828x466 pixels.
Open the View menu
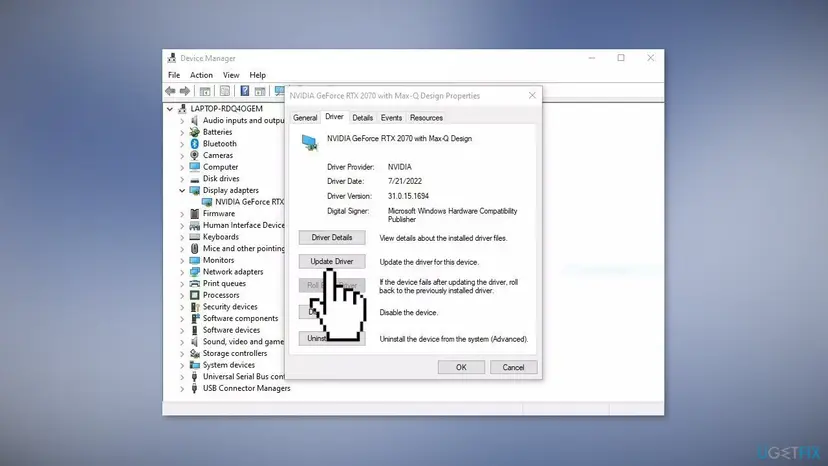[231, 75]
